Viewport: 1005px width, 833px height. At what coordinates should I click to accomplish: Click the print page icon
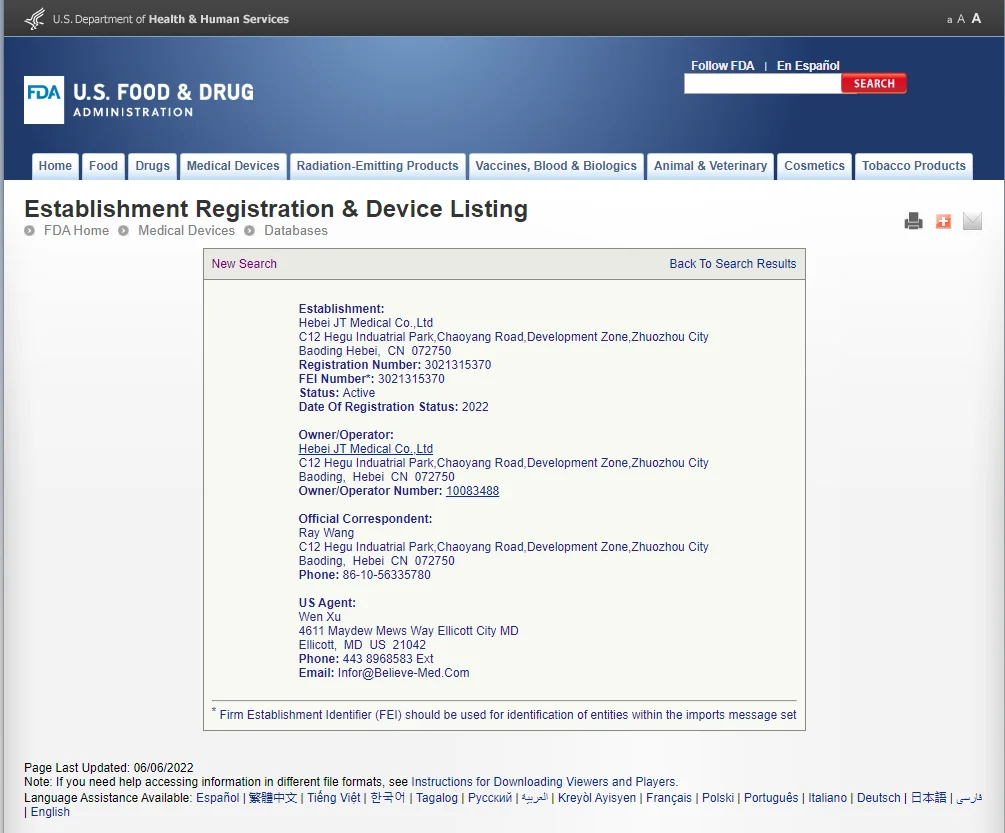point(913,221)
